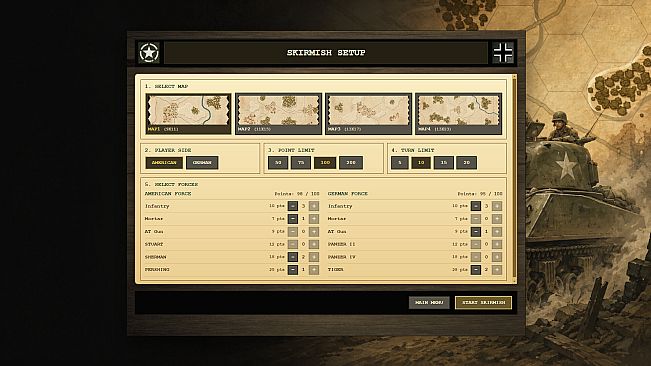
Task: Increase Pershing tank count
Action: (314, 270)
